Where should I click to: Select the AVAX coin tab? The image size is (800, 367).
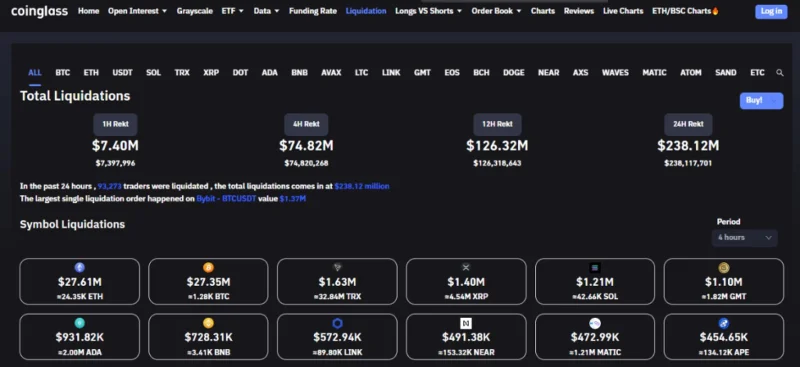(331, 72)
